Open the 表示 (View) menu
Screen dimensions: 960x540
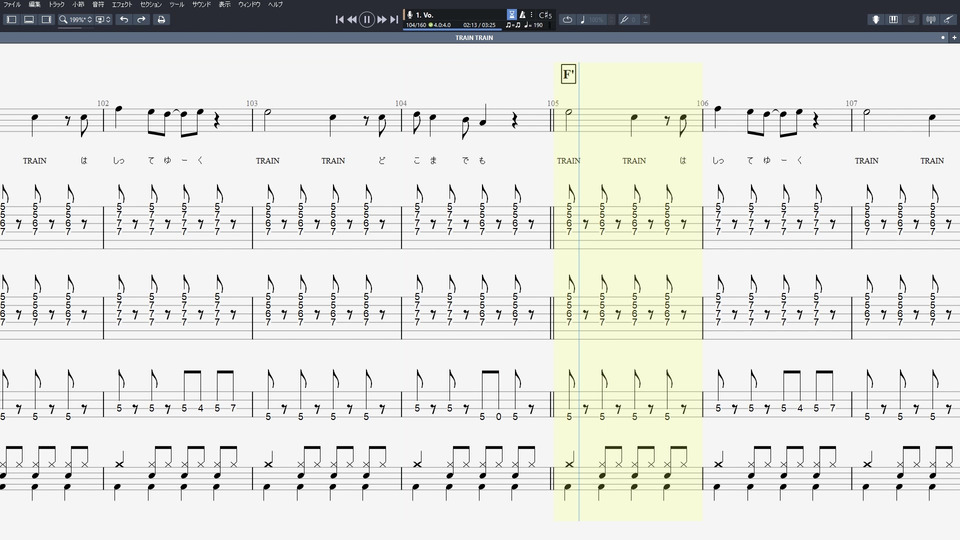tap(225, 4)
